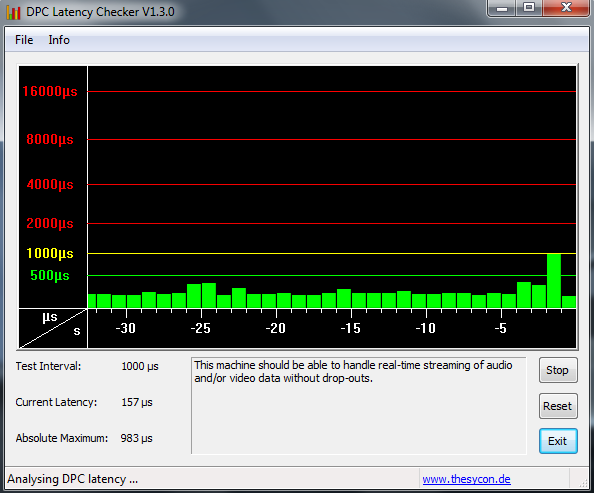
Task: Click the Current Latency value 157 µs
Action: [x=137, y=402]
